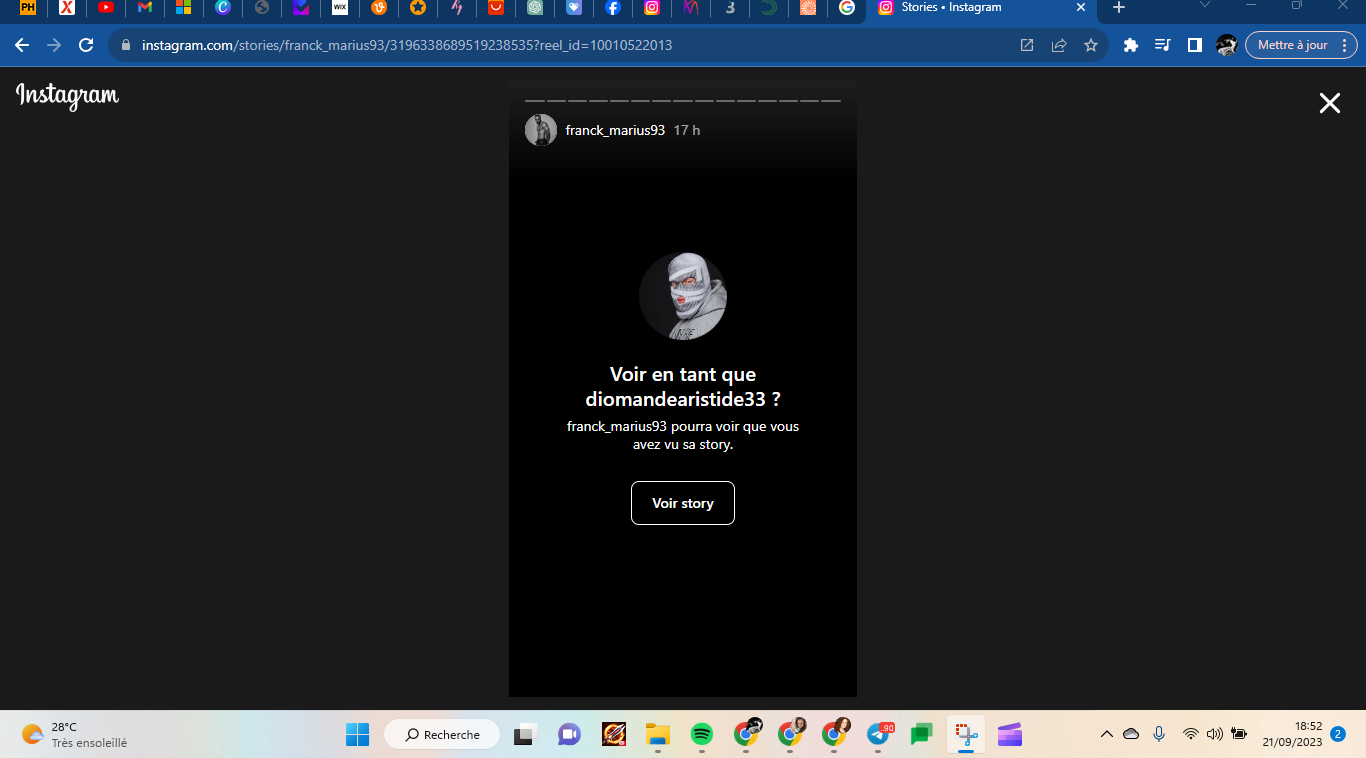The width and height of the screenshot is (1366, 758).
Task: Click the 'Voir story' button
Action: click(x=683, y=503)
